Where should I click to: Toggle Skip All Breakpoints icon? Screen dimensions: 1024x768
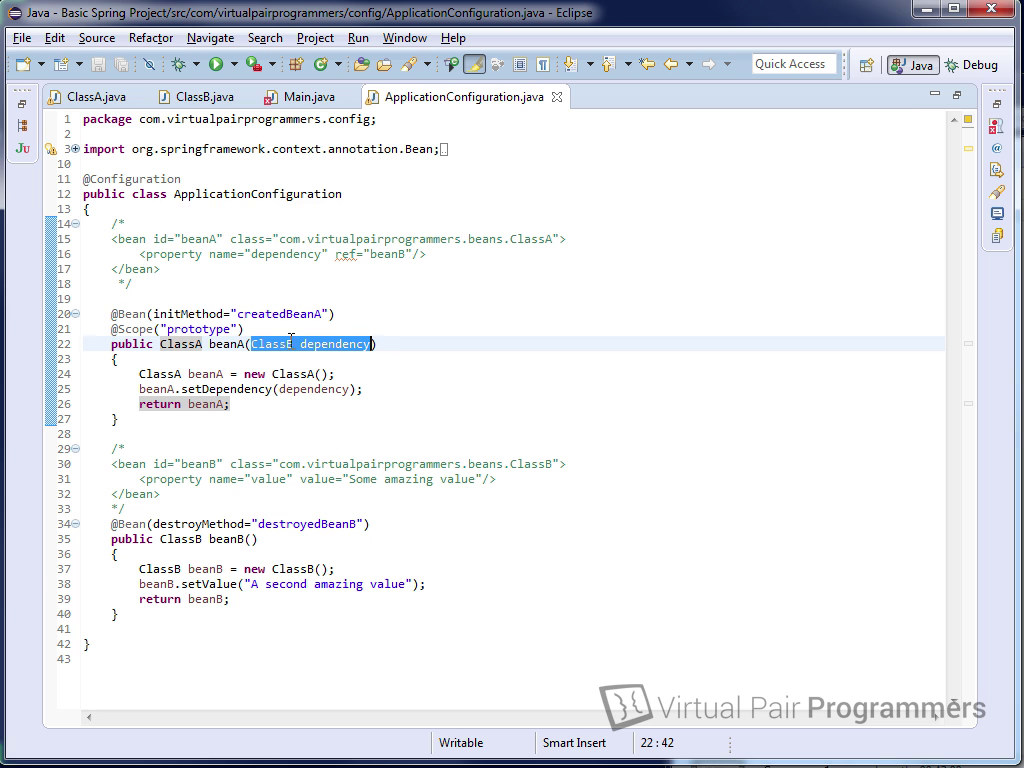point(150,64)
